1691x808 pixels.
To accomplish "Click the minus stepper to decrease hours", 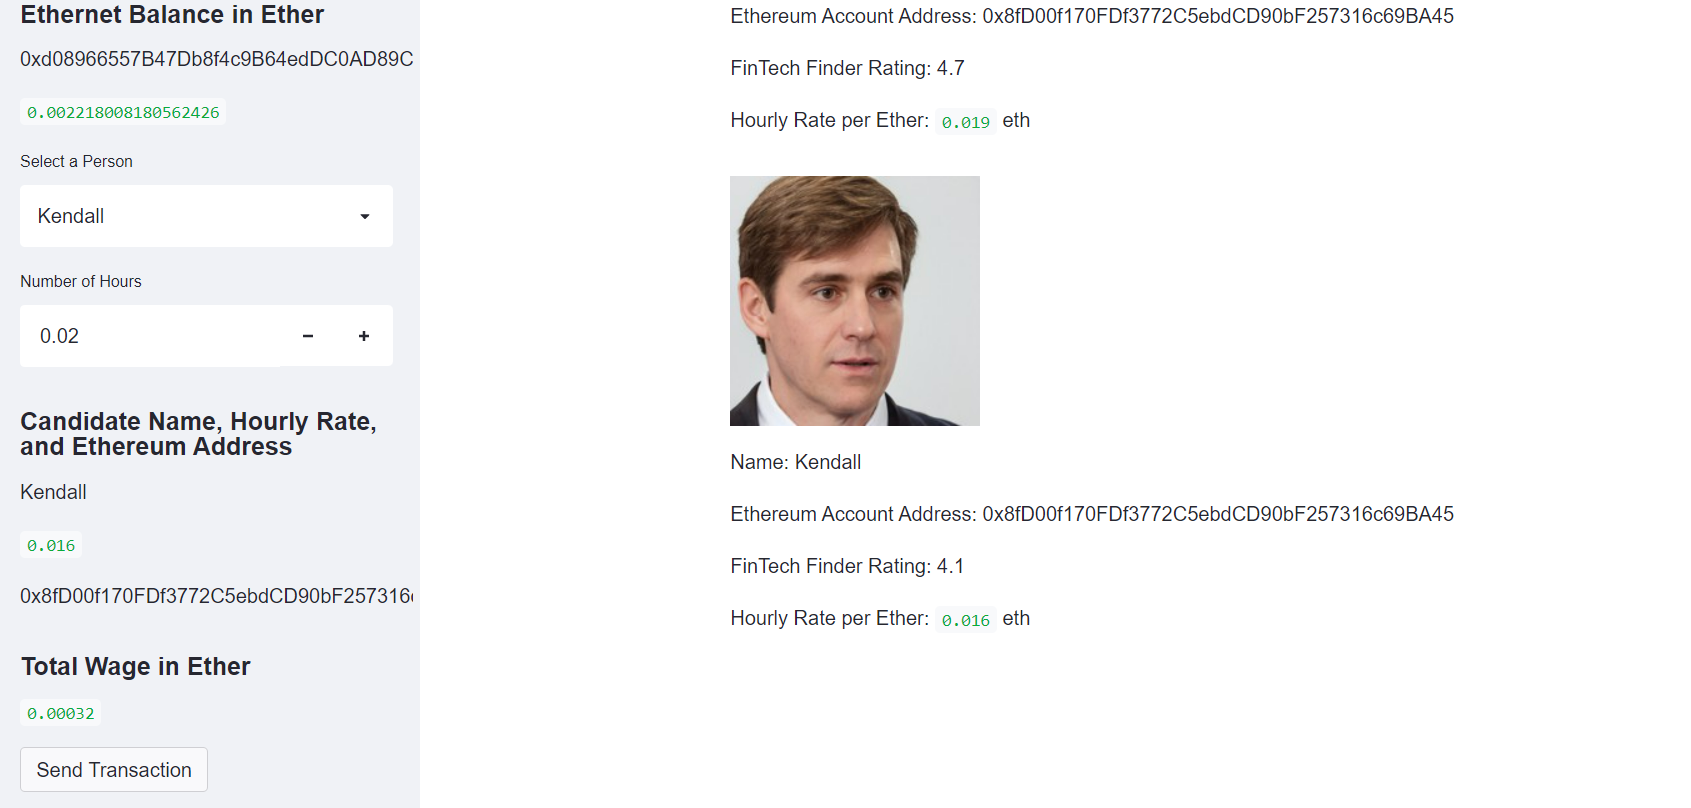I will (x=307, y=336).
